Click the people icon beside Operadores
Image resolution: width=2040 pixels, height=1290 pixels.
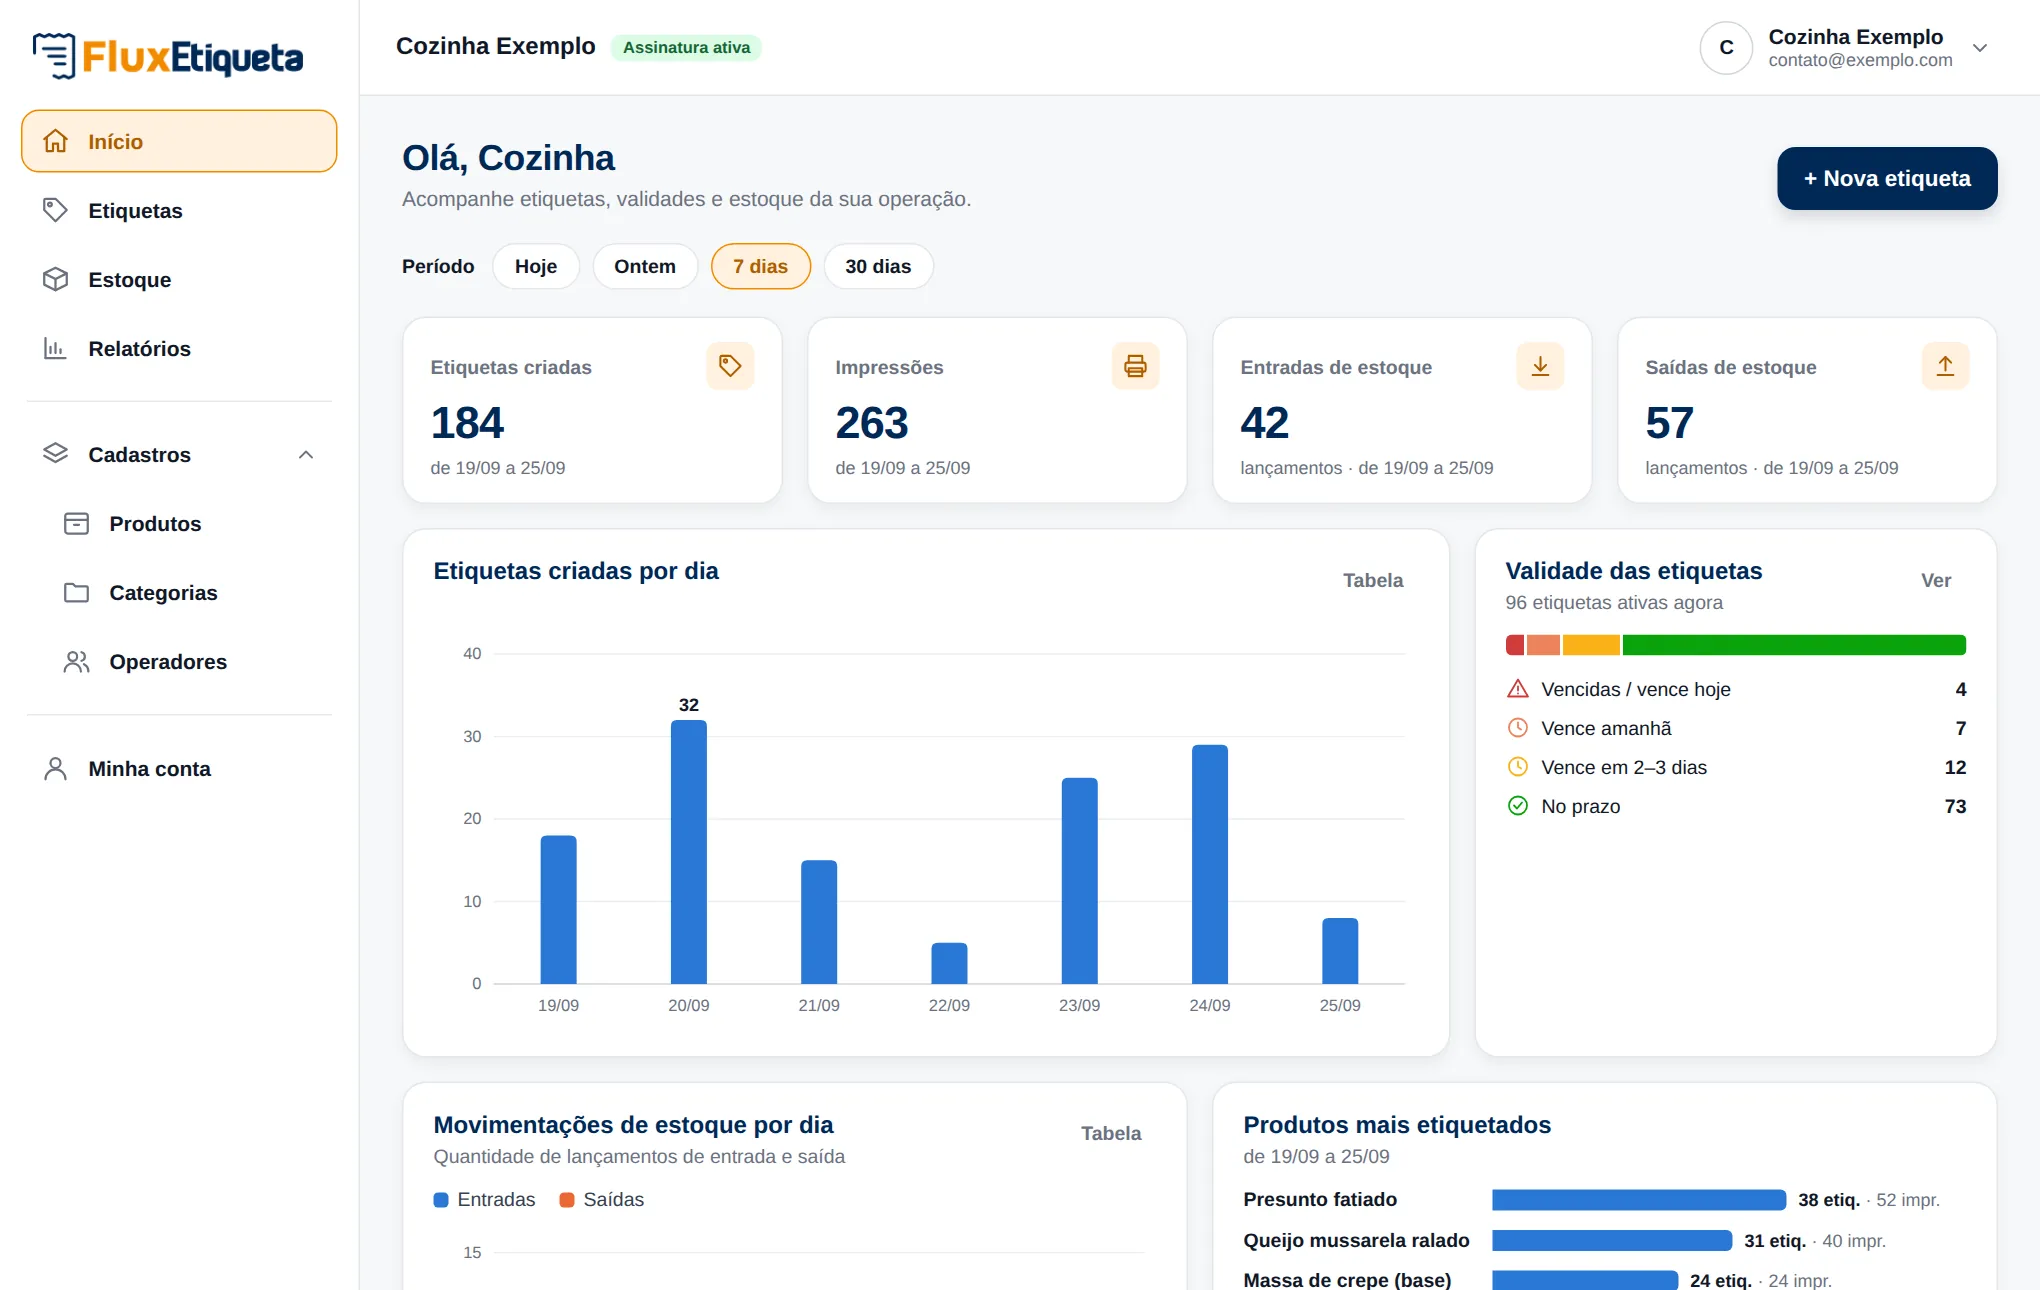(76, 661)
